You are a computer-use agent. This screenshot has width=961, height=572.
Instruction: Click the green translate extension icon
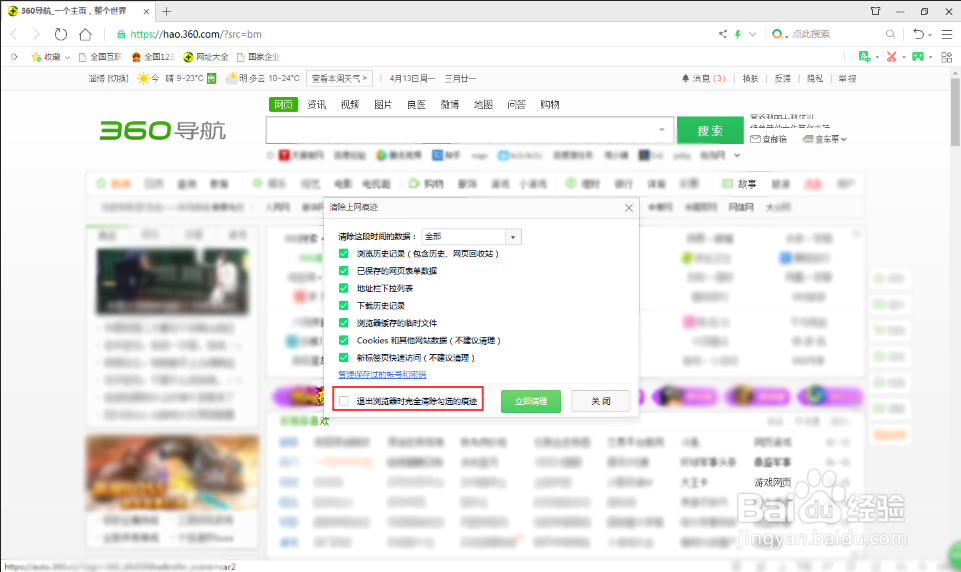(865, 57)
